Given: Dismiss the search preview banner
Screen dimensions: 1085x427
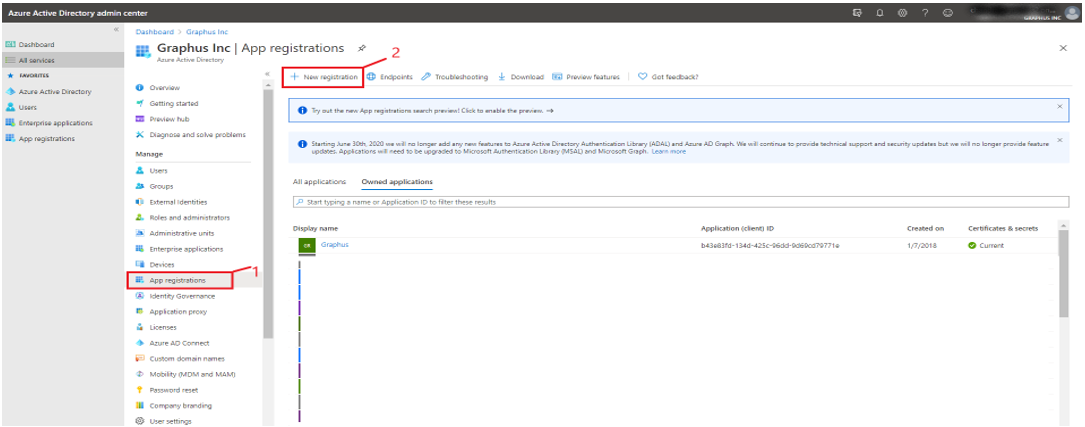Looking at the screenshot, I should click(1059, 106).
